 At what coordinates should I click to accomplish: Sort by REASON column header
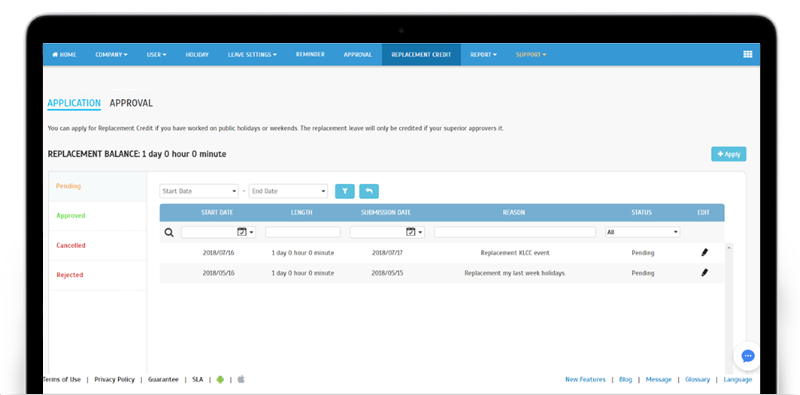514,213
